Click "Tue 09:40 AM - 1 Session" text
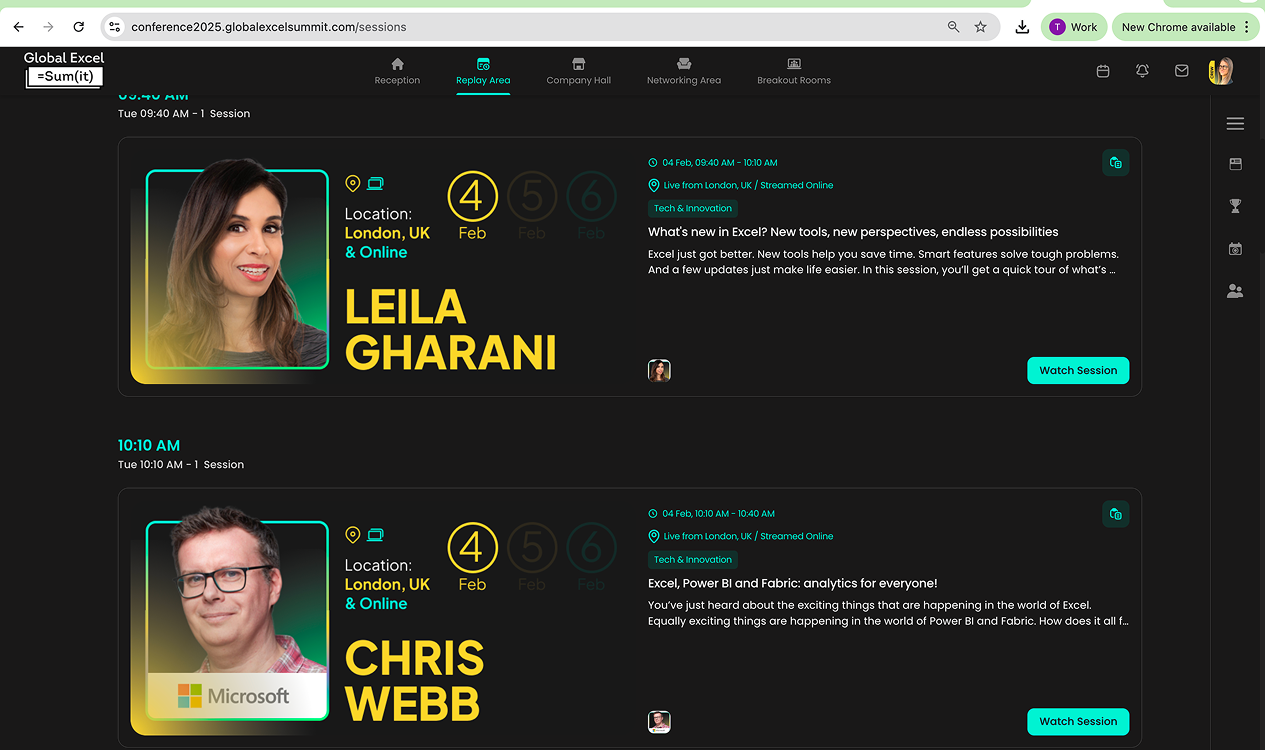Screen dimensions: 1265x750 (x=184, y=113)
